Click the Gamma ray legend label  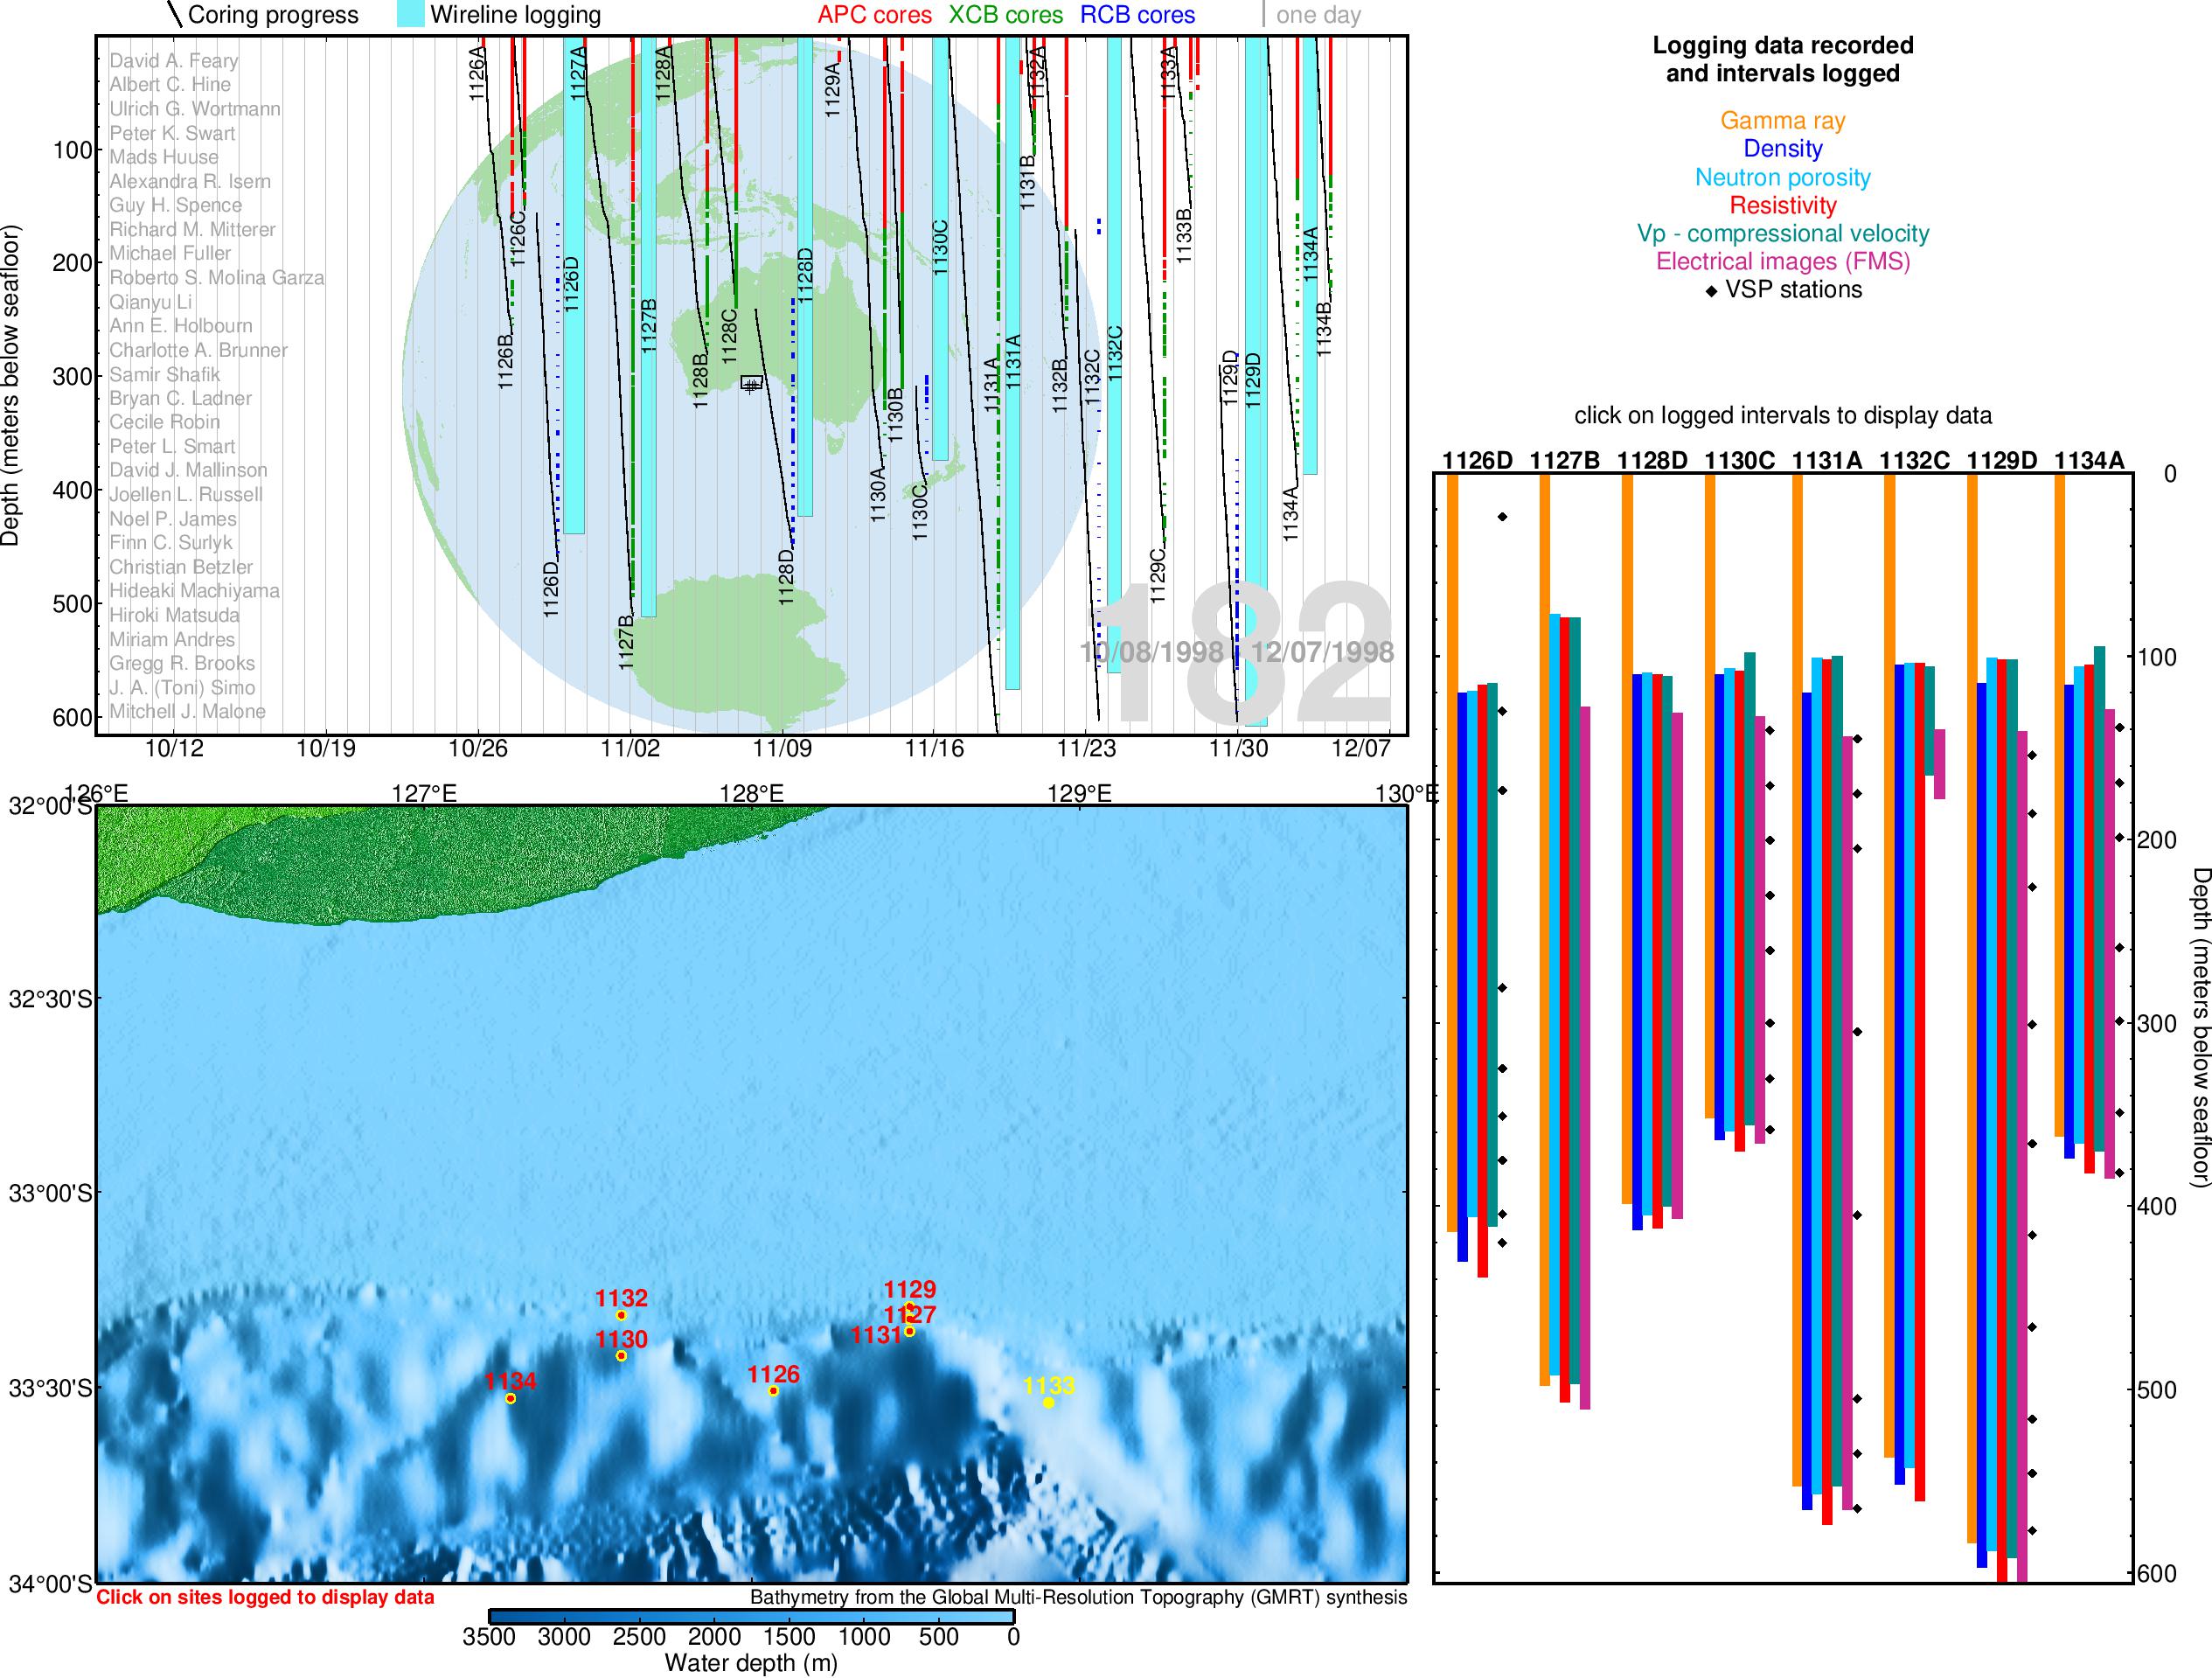(x=1782, y=121)
